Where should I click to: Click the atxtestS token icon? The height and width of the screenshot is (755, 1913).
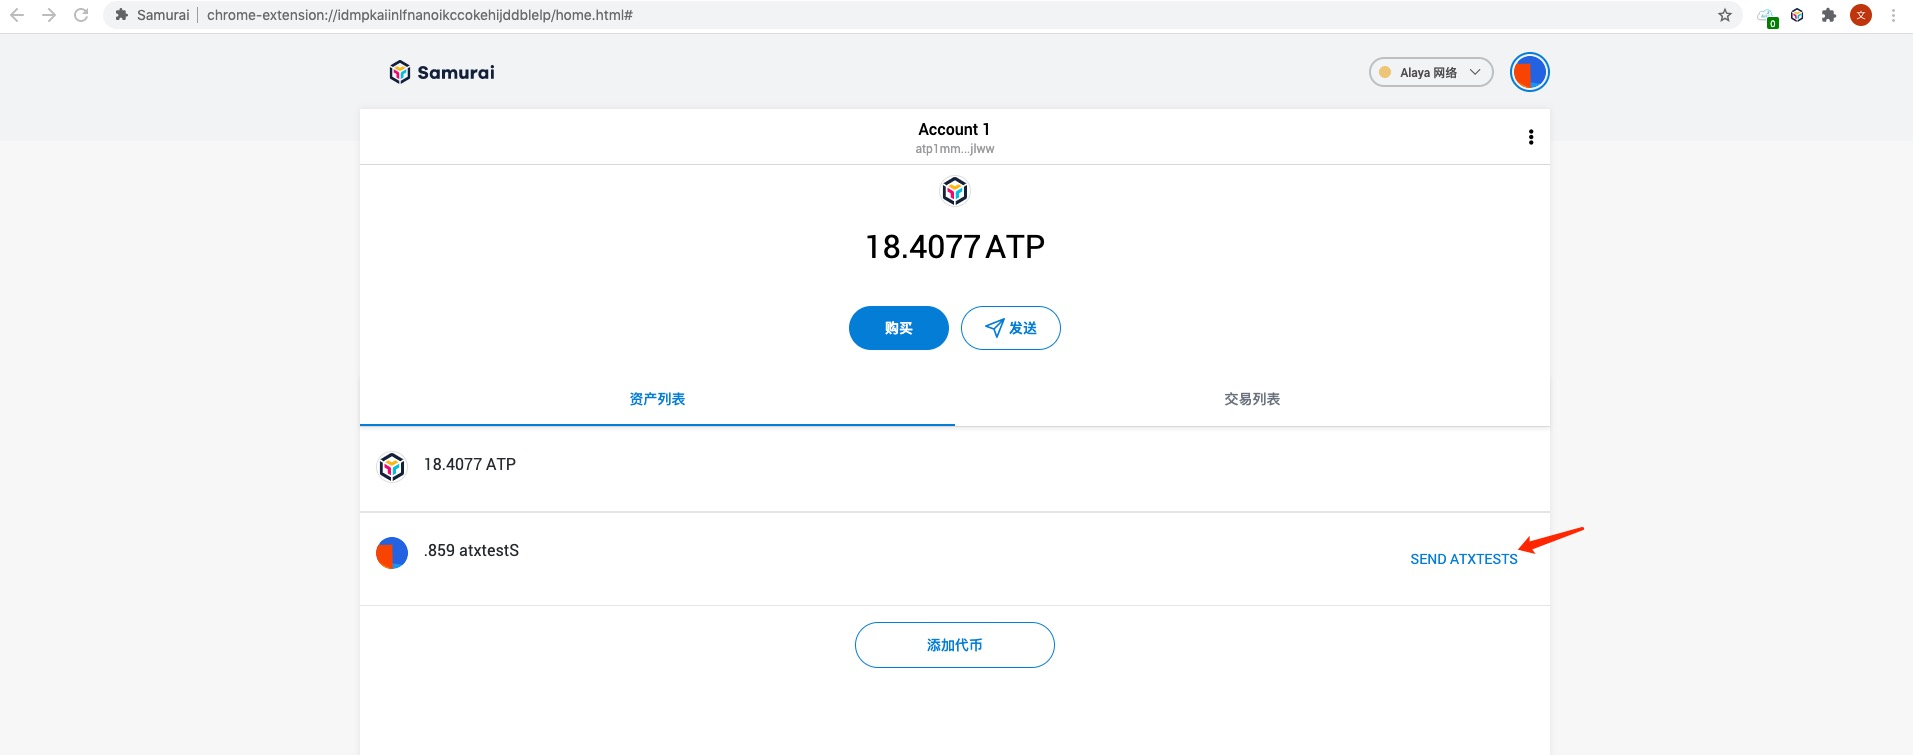392,552
